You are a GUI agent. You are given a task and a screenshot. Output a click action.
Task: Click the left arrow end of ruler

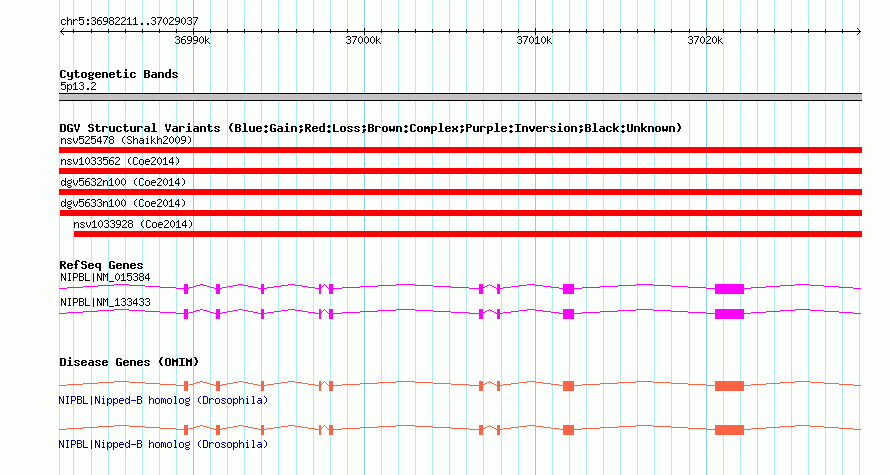tap(62, 31)
